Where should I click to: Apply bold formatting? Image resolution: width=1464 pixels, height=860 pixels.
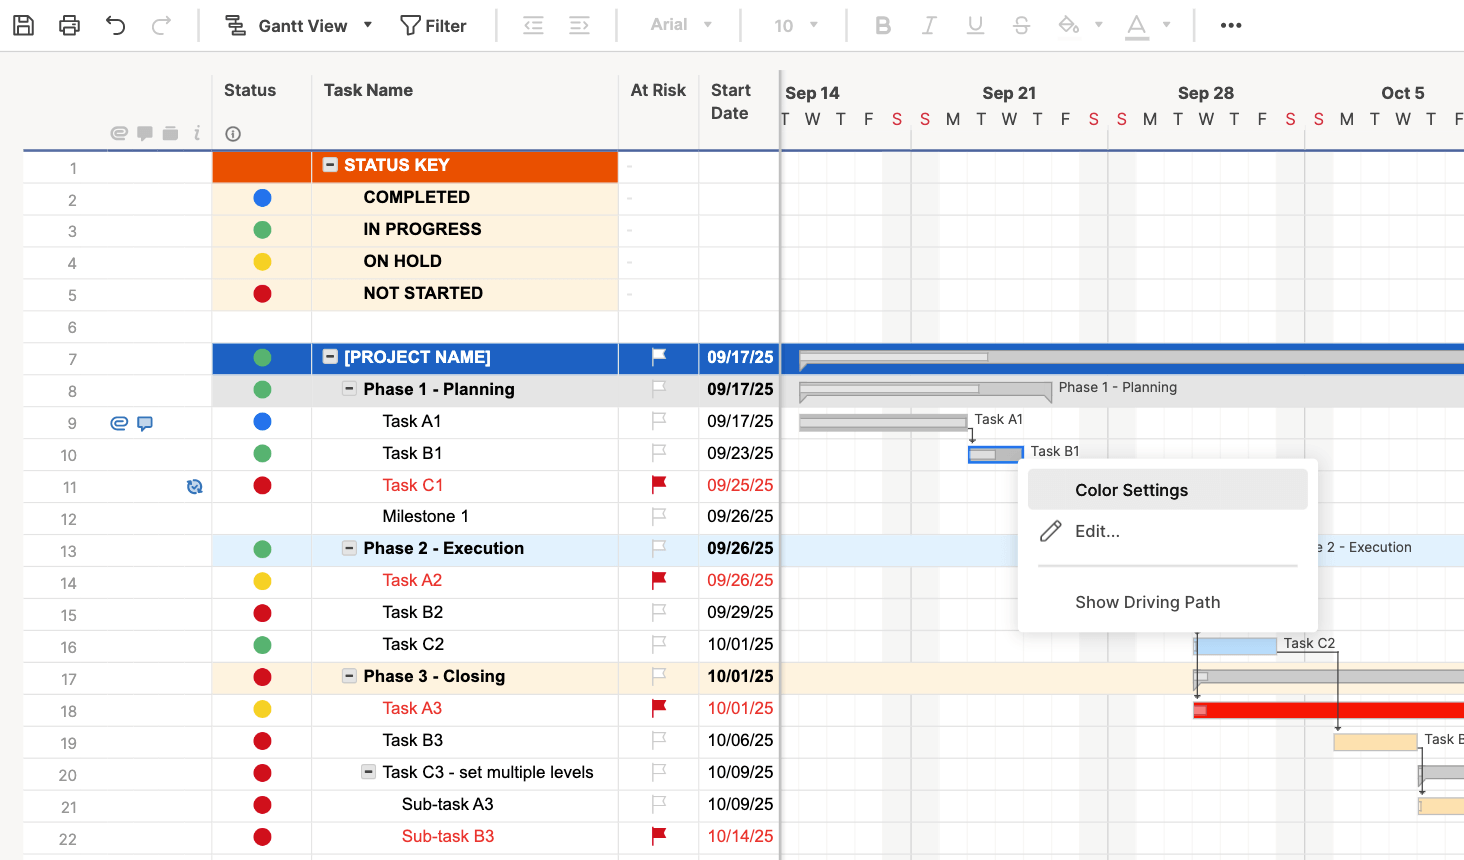pyautogui.click(x=882, y=26)
